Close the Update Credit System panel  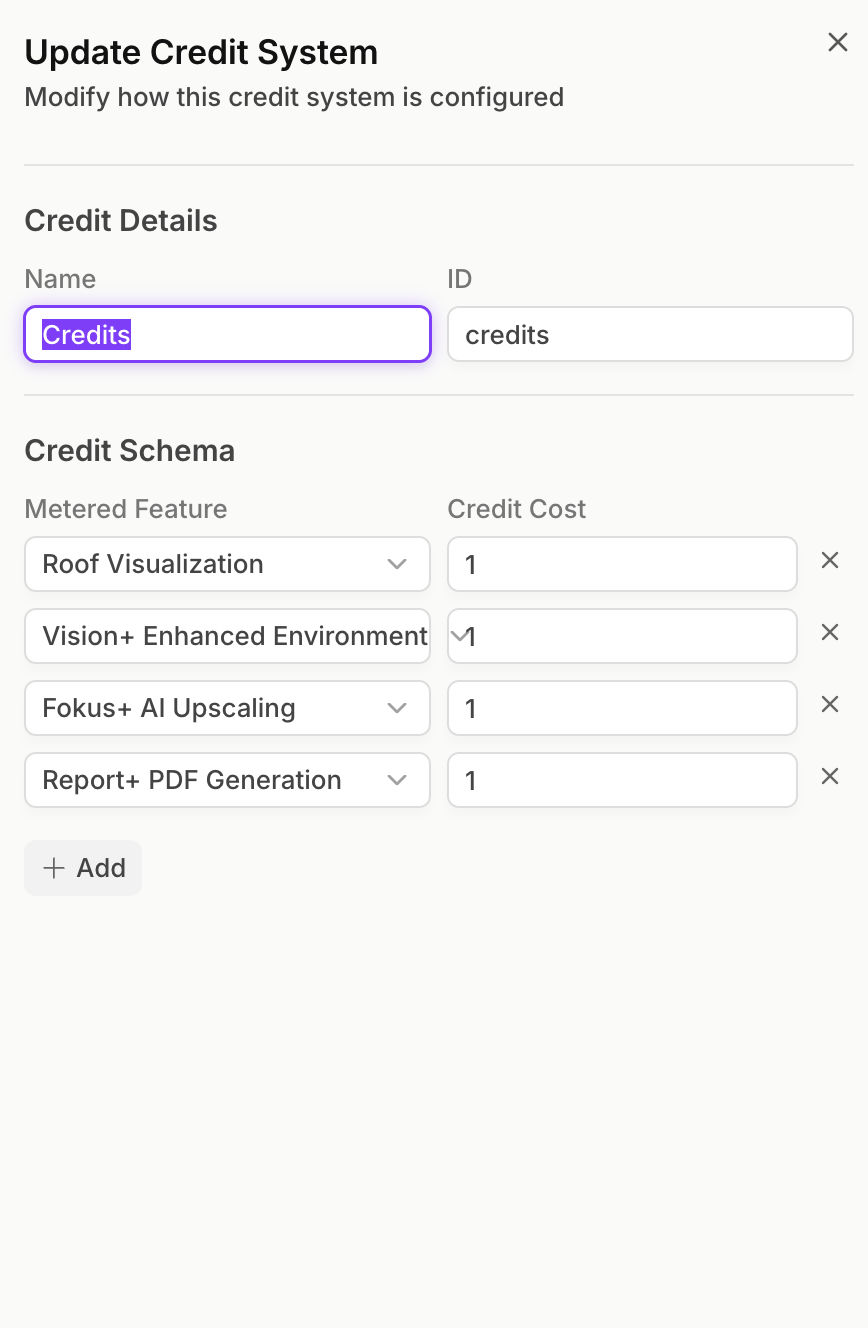[x=837, y=42]
